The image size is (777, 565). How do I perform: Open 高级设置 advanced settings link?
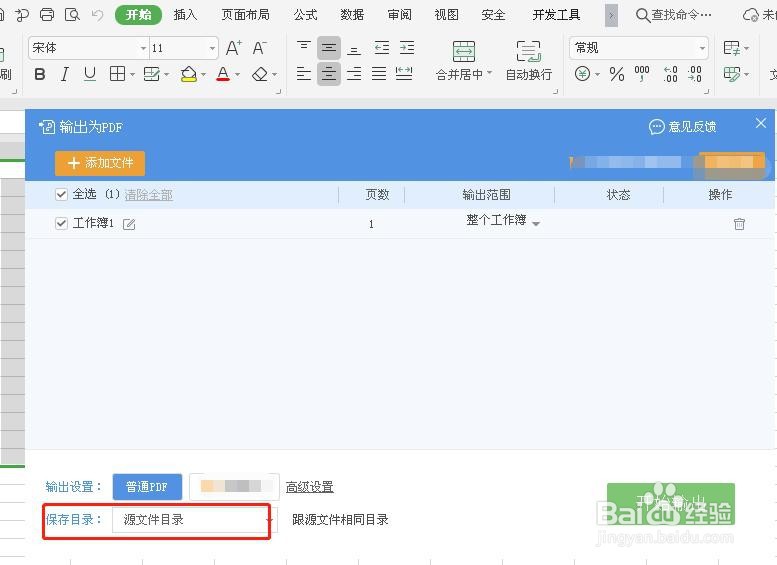point(310,487)
